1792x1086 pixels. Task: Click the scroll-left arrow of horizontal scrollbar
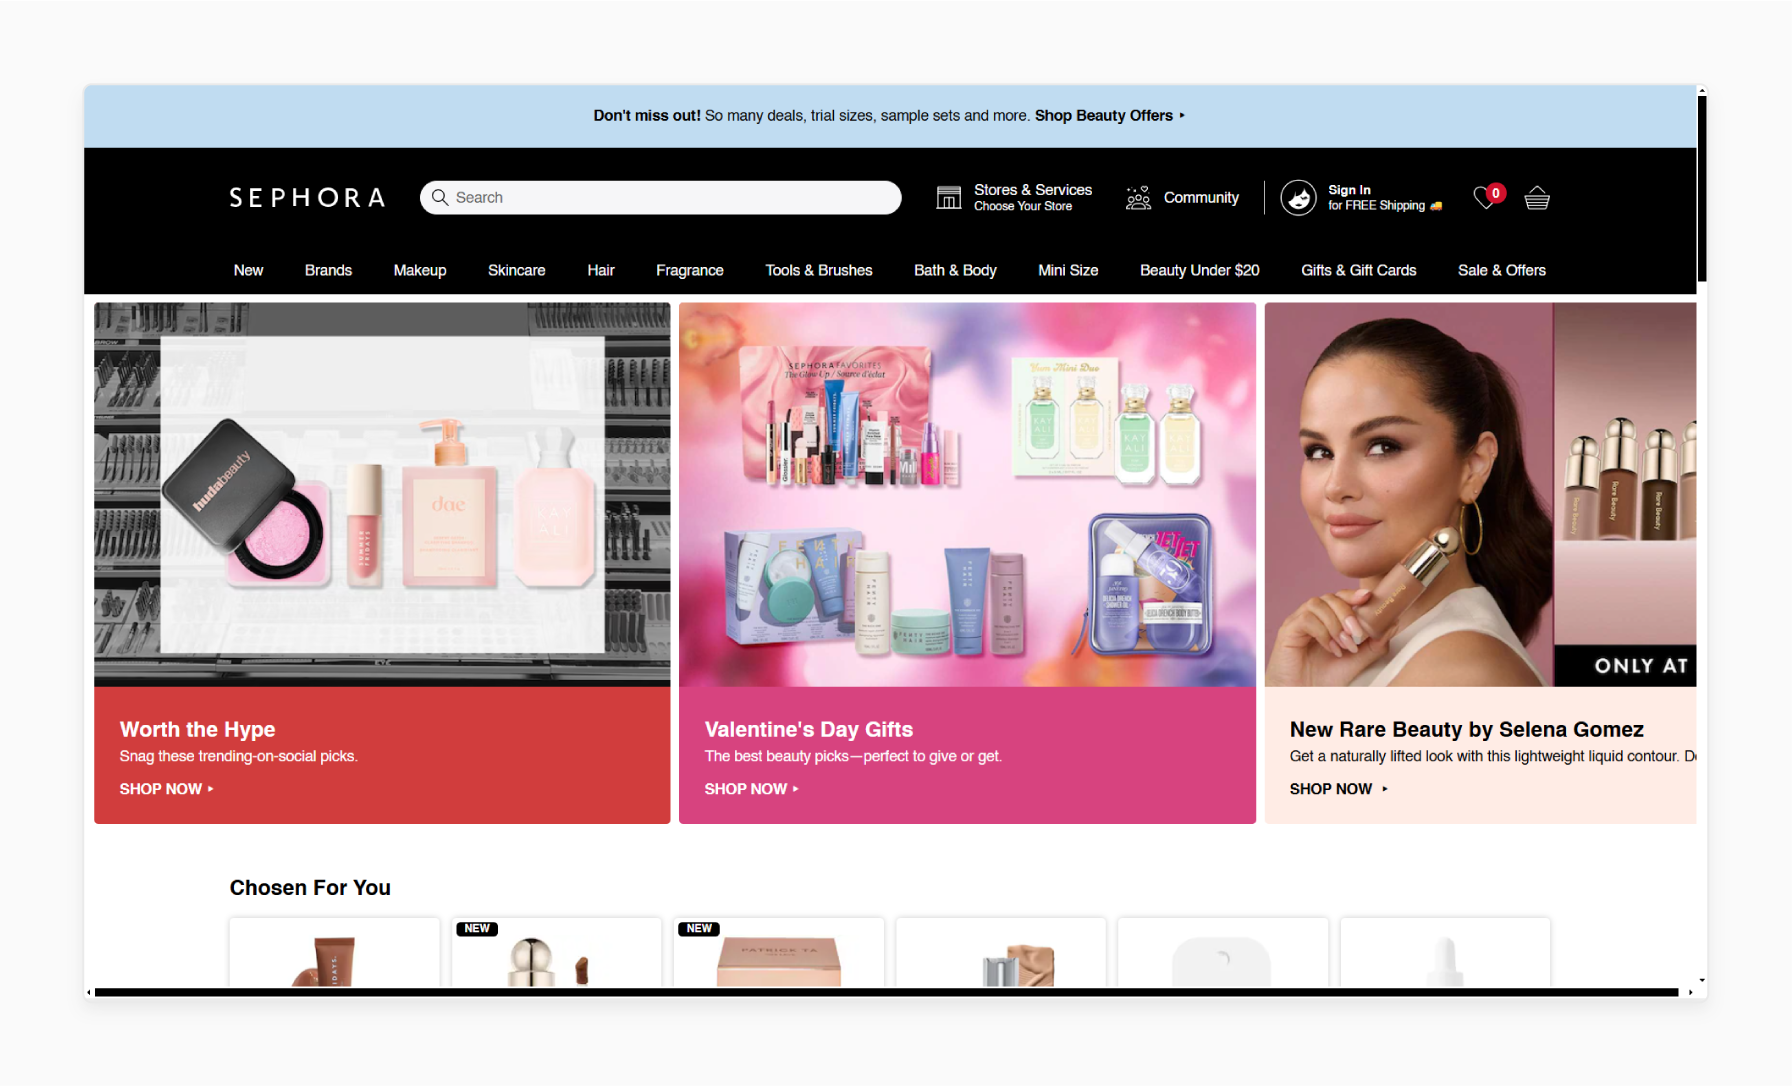point(89,992)
